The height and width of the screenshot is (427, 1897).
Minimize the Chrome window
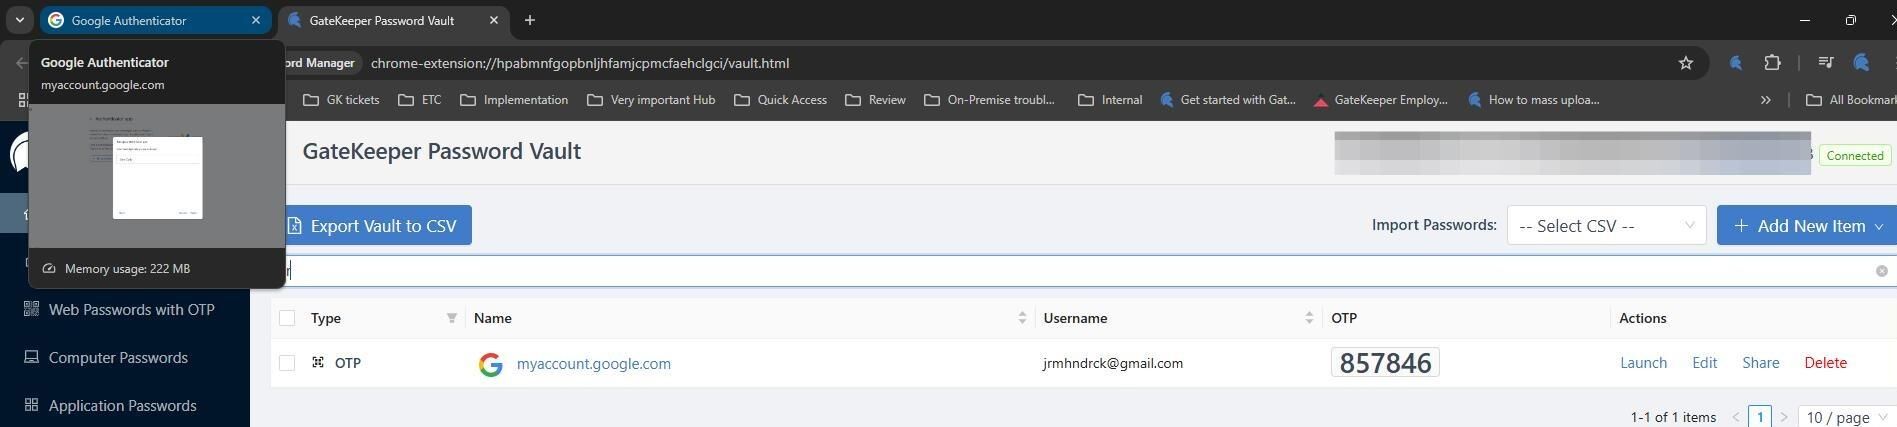(x=1805, y=20)
